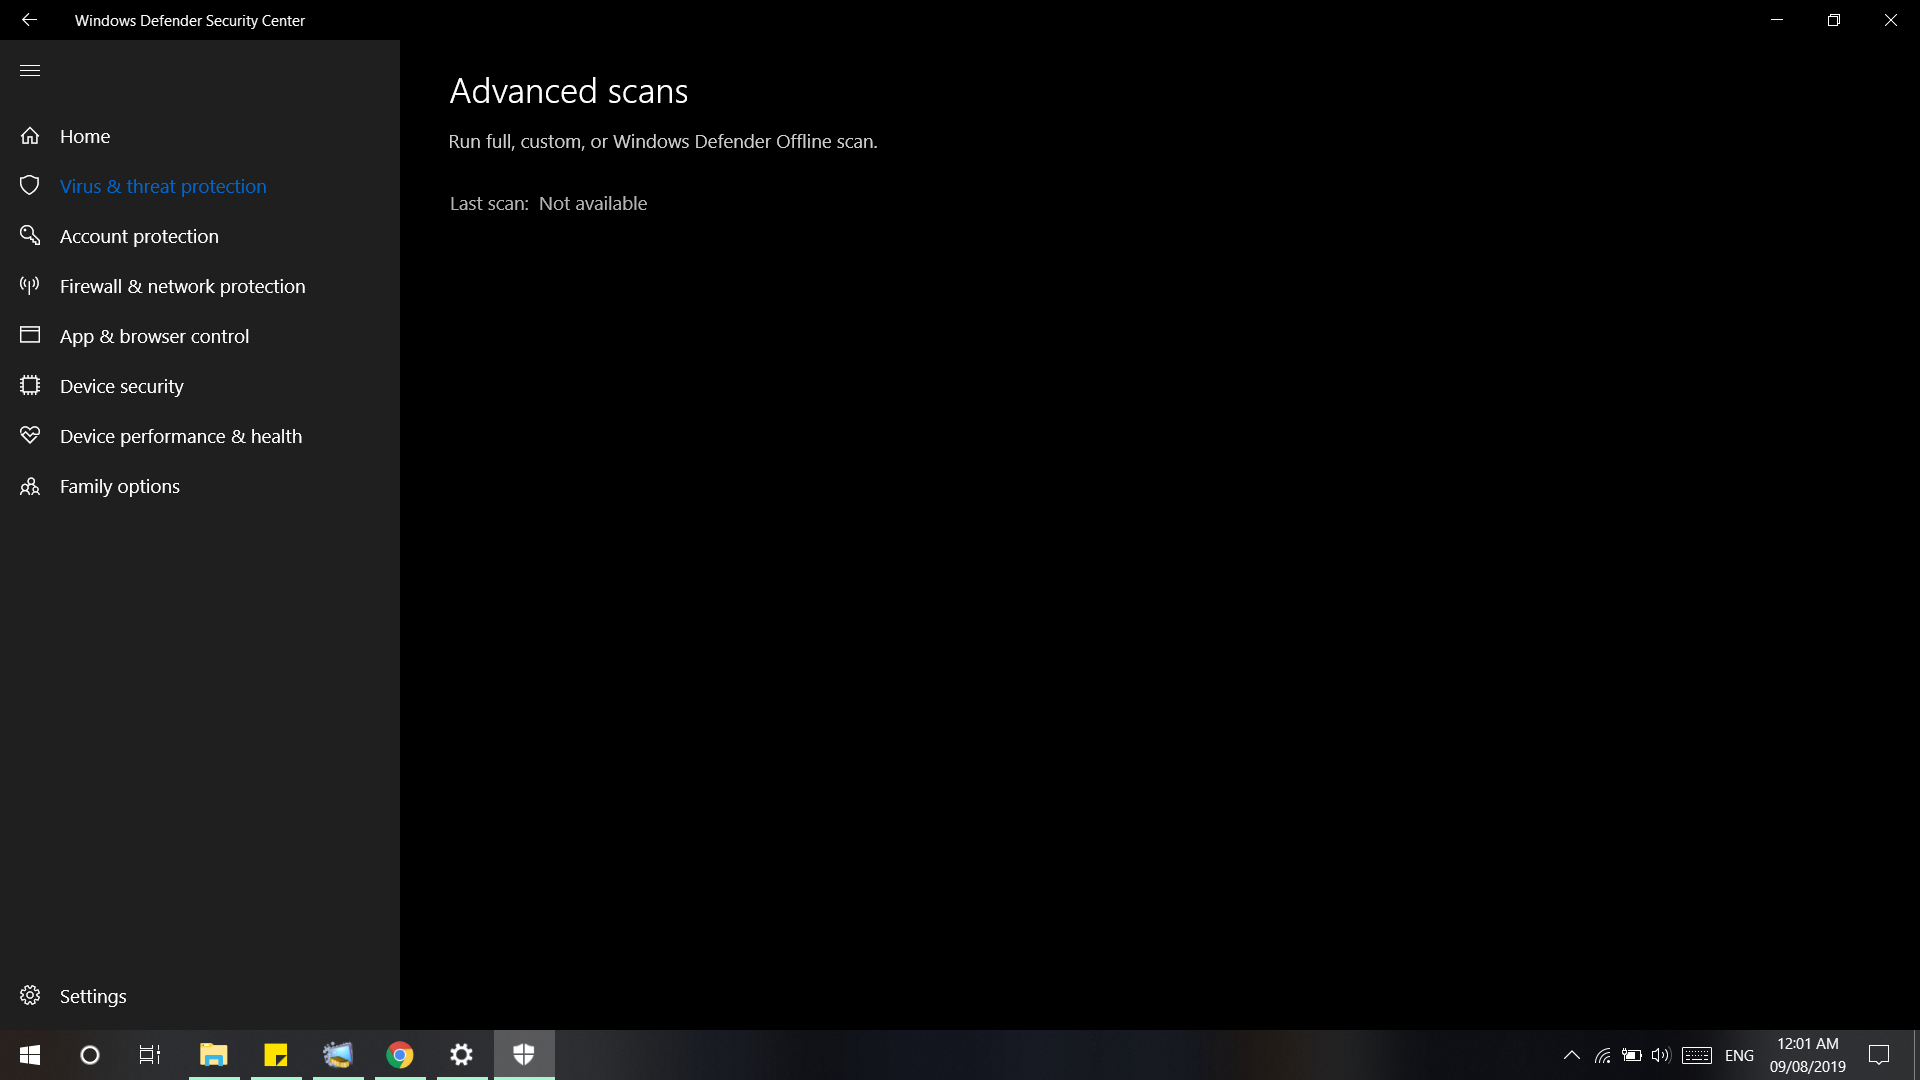Open Cortana search circle
The height and width of the screenshot is (1080, 1920).
coord(90,1055)
